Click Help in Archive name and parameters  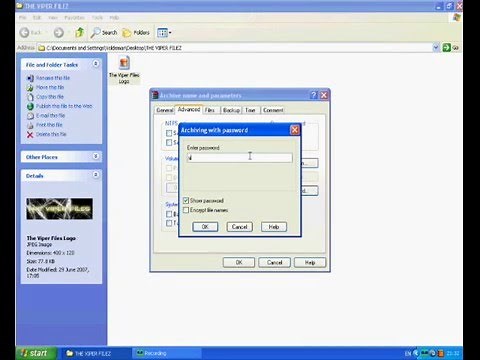pyautogui.click(x=310, y=262)
